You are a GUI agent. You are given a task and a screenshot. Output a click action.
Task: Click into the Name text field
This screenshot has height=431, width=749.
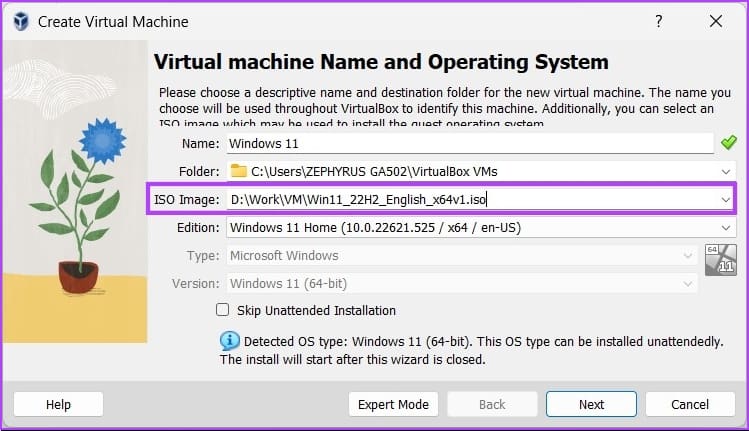470,143
